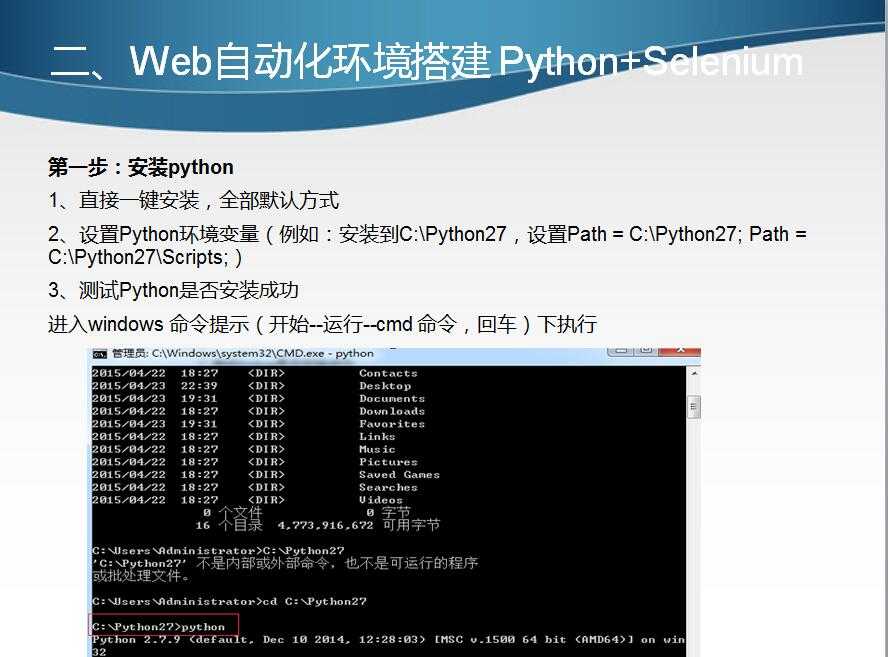
Task: Click the step 2 '设置Python环境变量' line
Action: 427,234
